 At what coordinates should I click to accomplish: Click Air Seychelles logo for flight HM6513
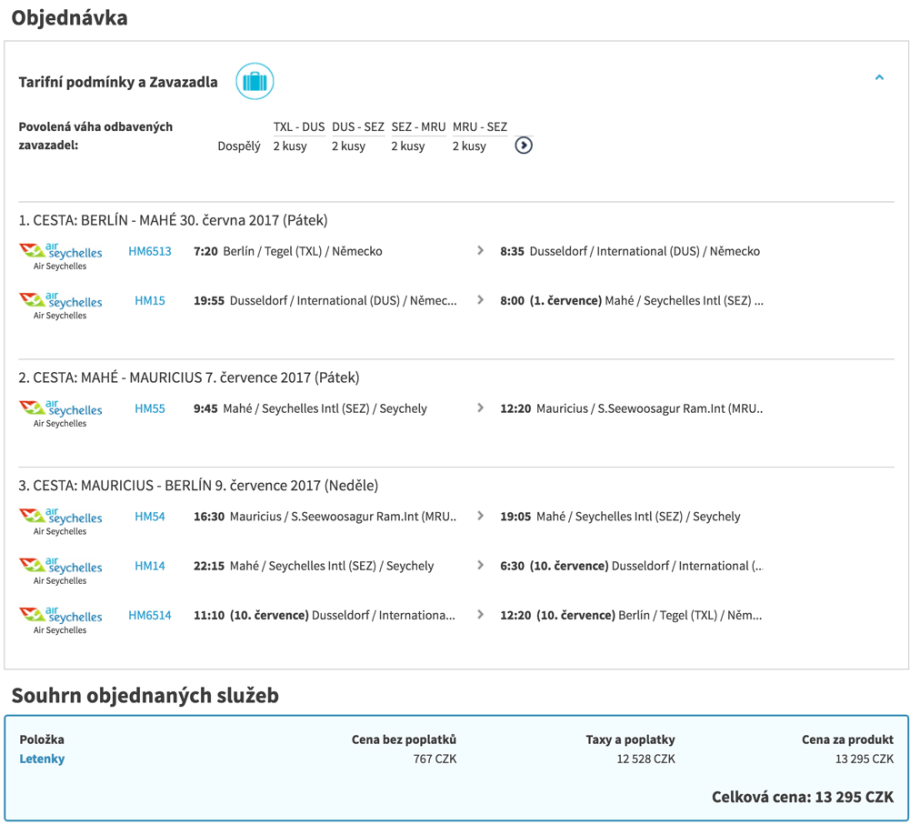[x=61, y=256]
